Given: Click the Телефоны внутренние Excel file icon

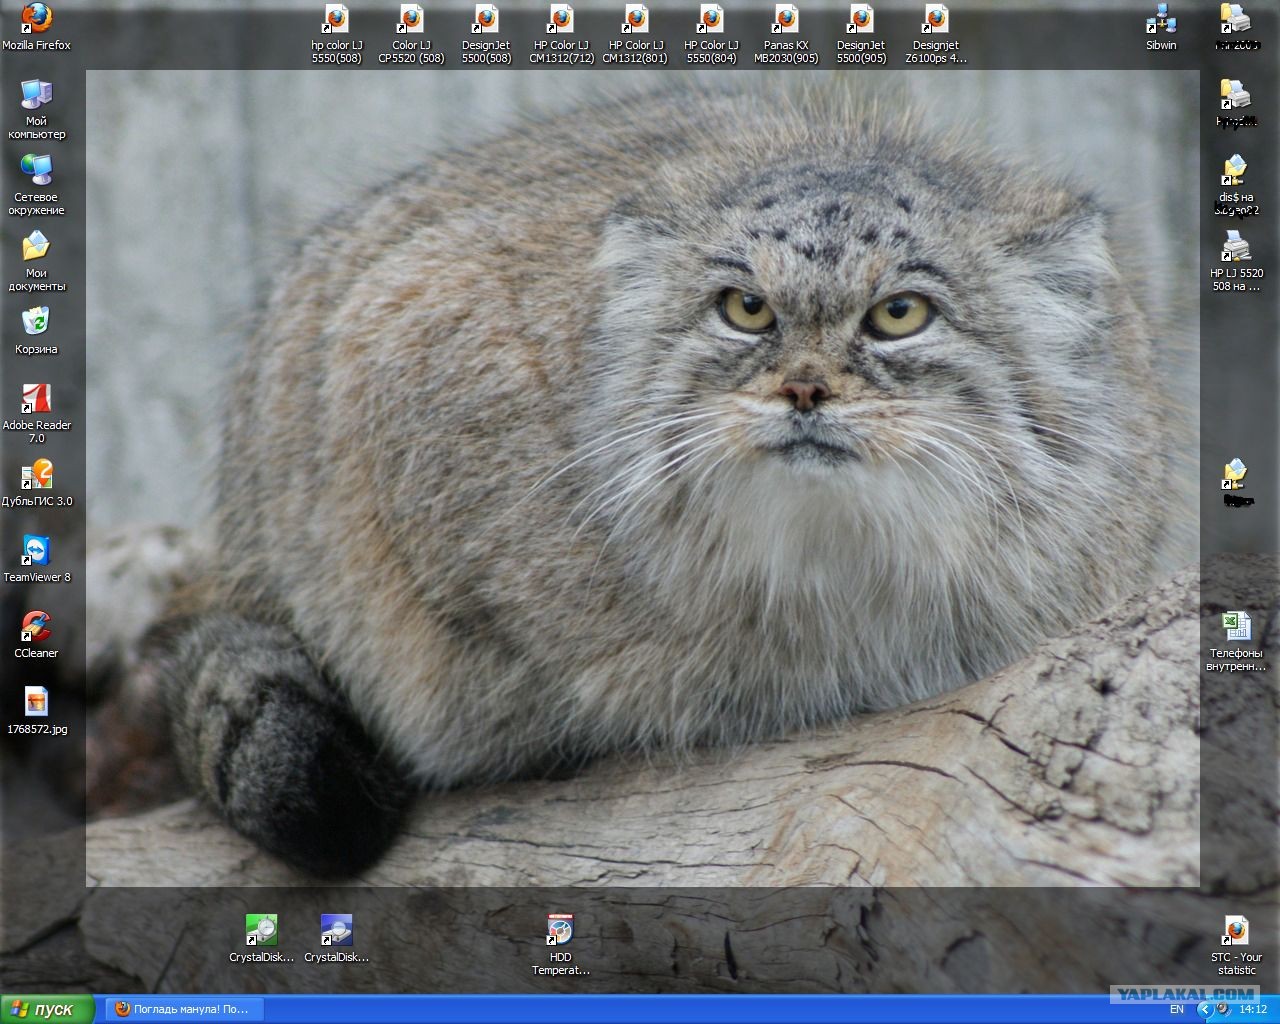Looking at the screenshot, I should pyautogui.click(x=1236, y=626).
